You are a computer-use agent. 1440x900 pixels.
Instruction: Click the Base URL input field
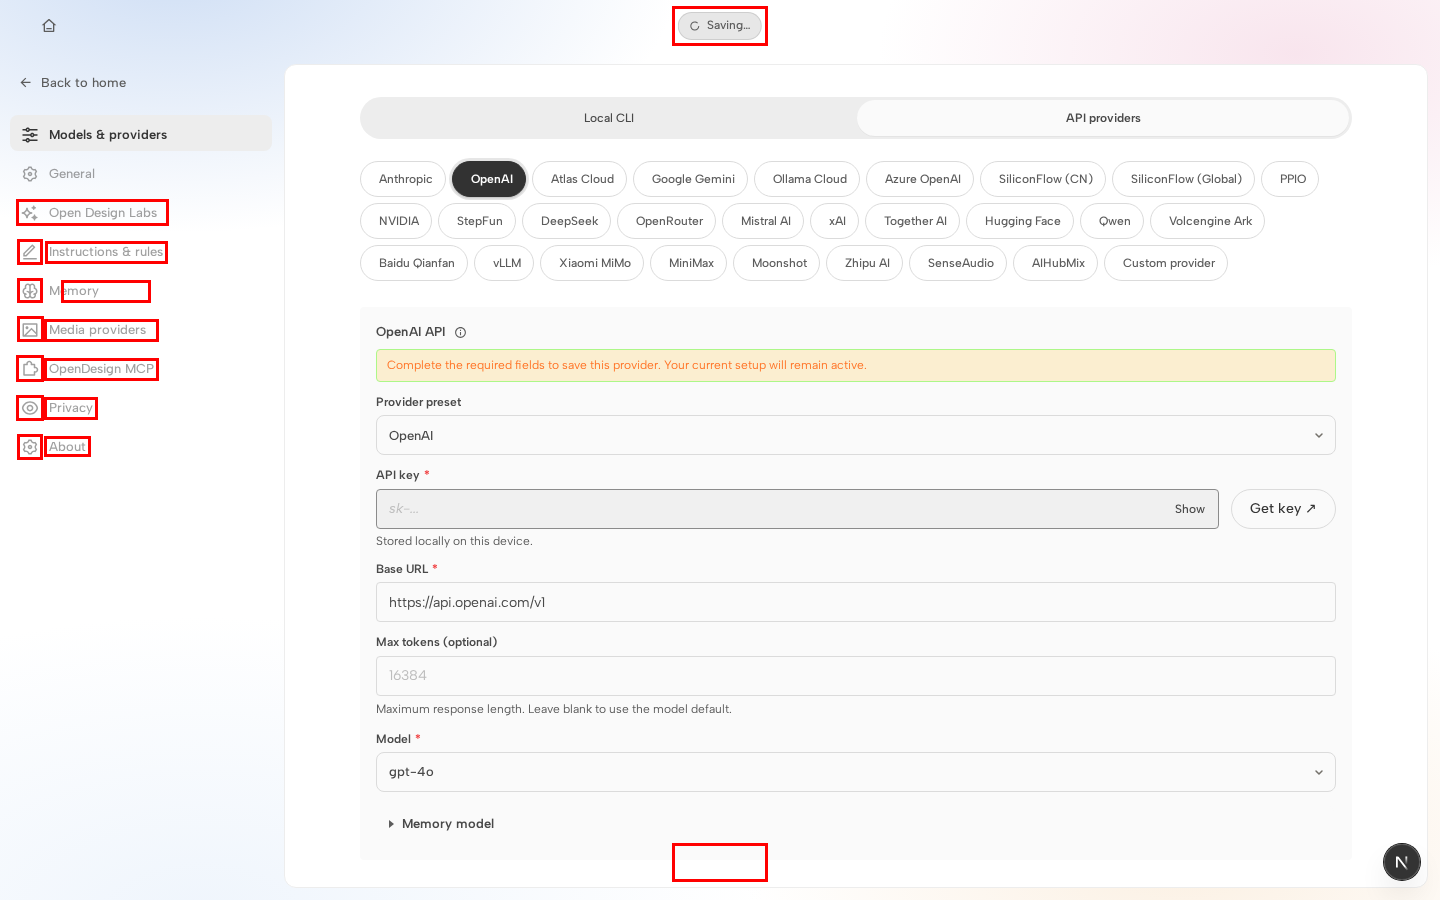856,602
